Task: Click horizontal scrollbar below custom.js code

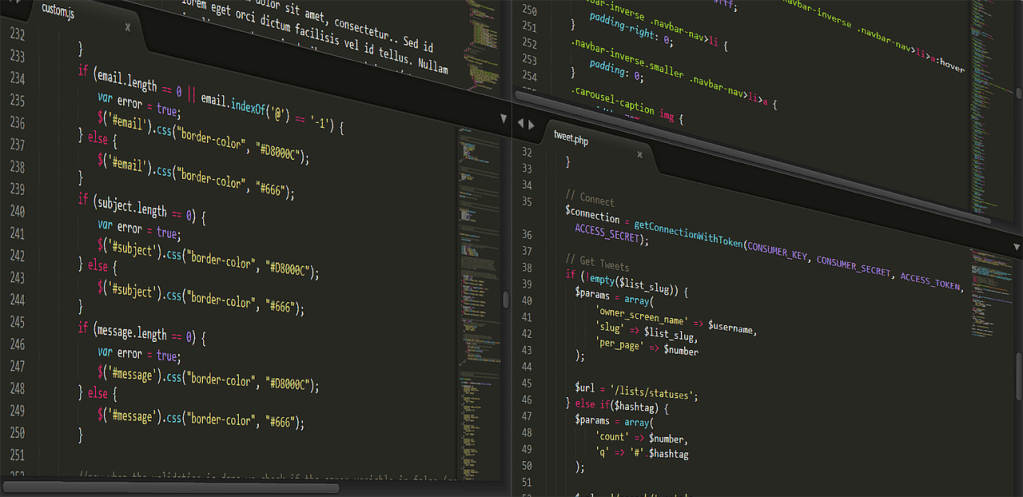Action: coord(170,488)
